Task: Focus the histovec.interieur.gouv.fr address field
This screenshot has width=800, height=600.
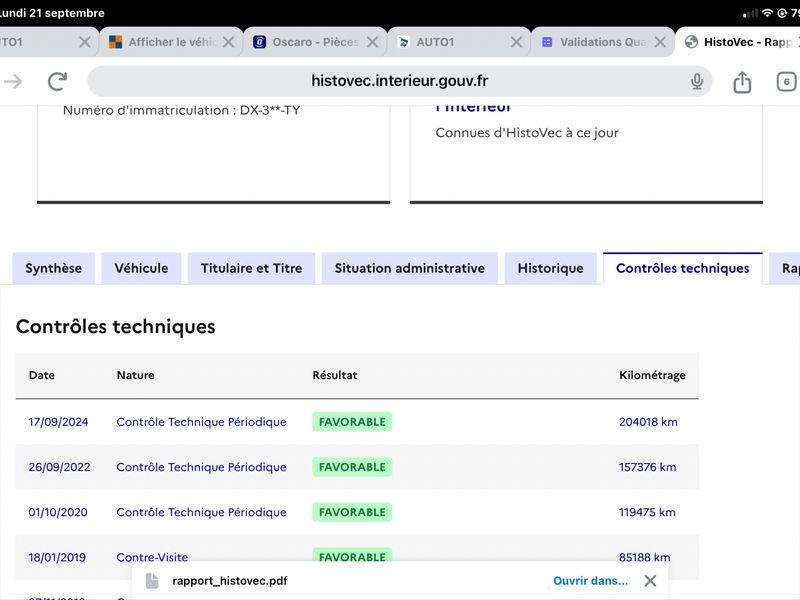Action: [x=399, y=81]
